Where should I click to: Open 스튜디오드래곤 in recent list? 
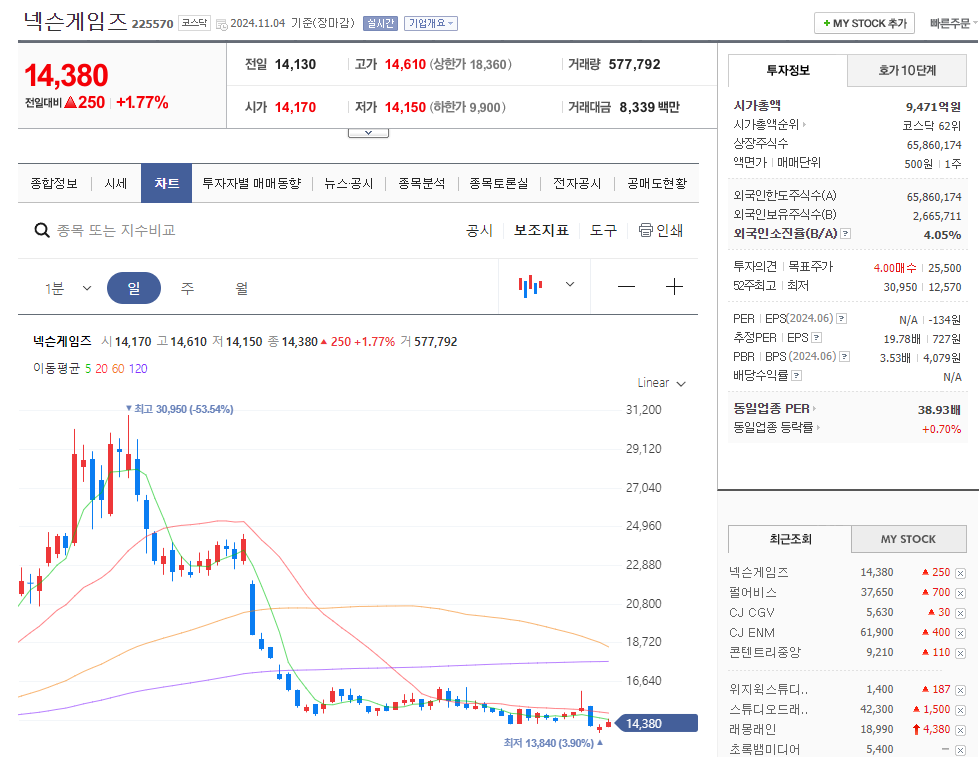(x=768, y=709)
